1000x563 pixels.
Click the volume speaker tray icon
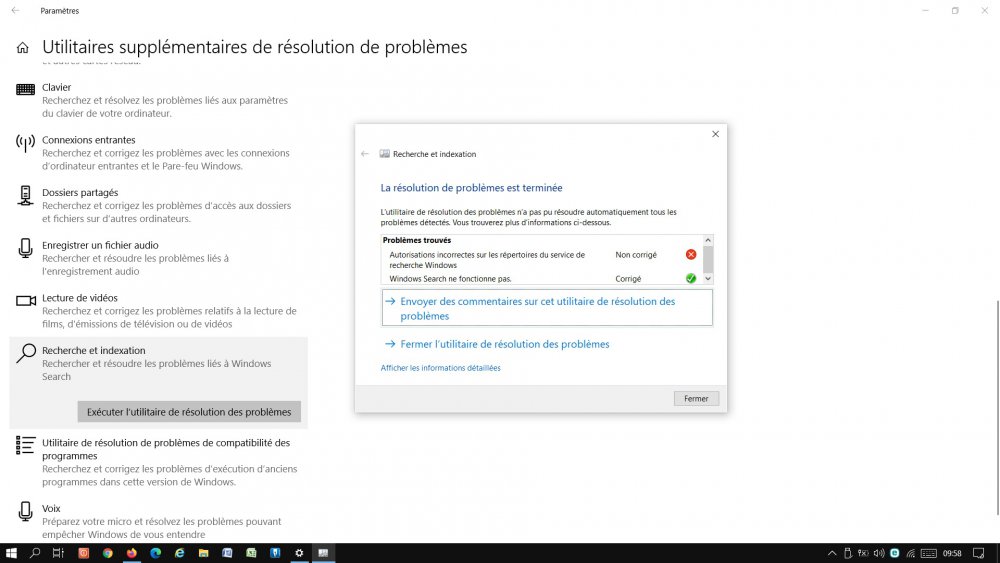click(x=879, y=553)
